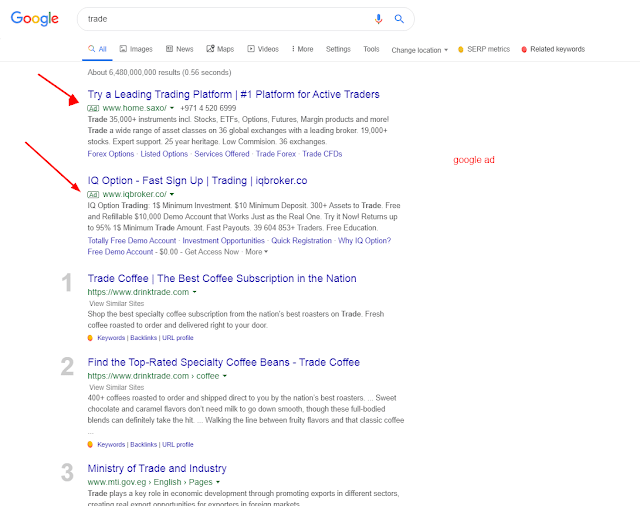Click URL profile under first organic result

(178, 338)
